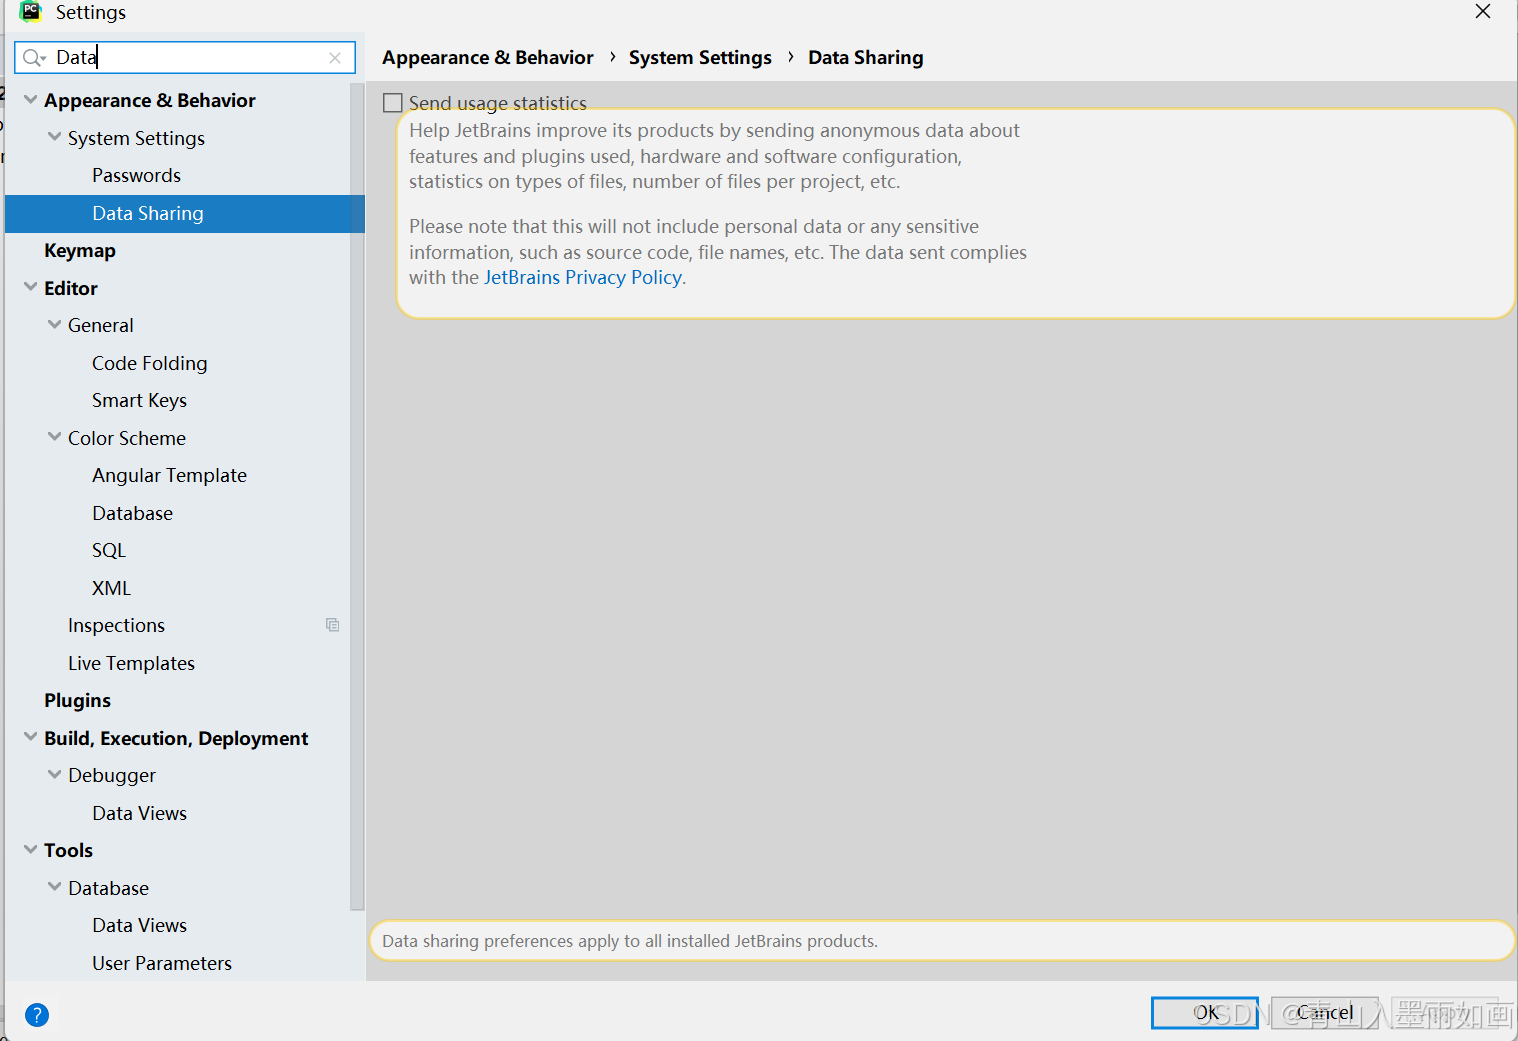Enable Send usage statistics checkbox
This screenshot has width=1518, height=1041.
(x=393, y=103)
